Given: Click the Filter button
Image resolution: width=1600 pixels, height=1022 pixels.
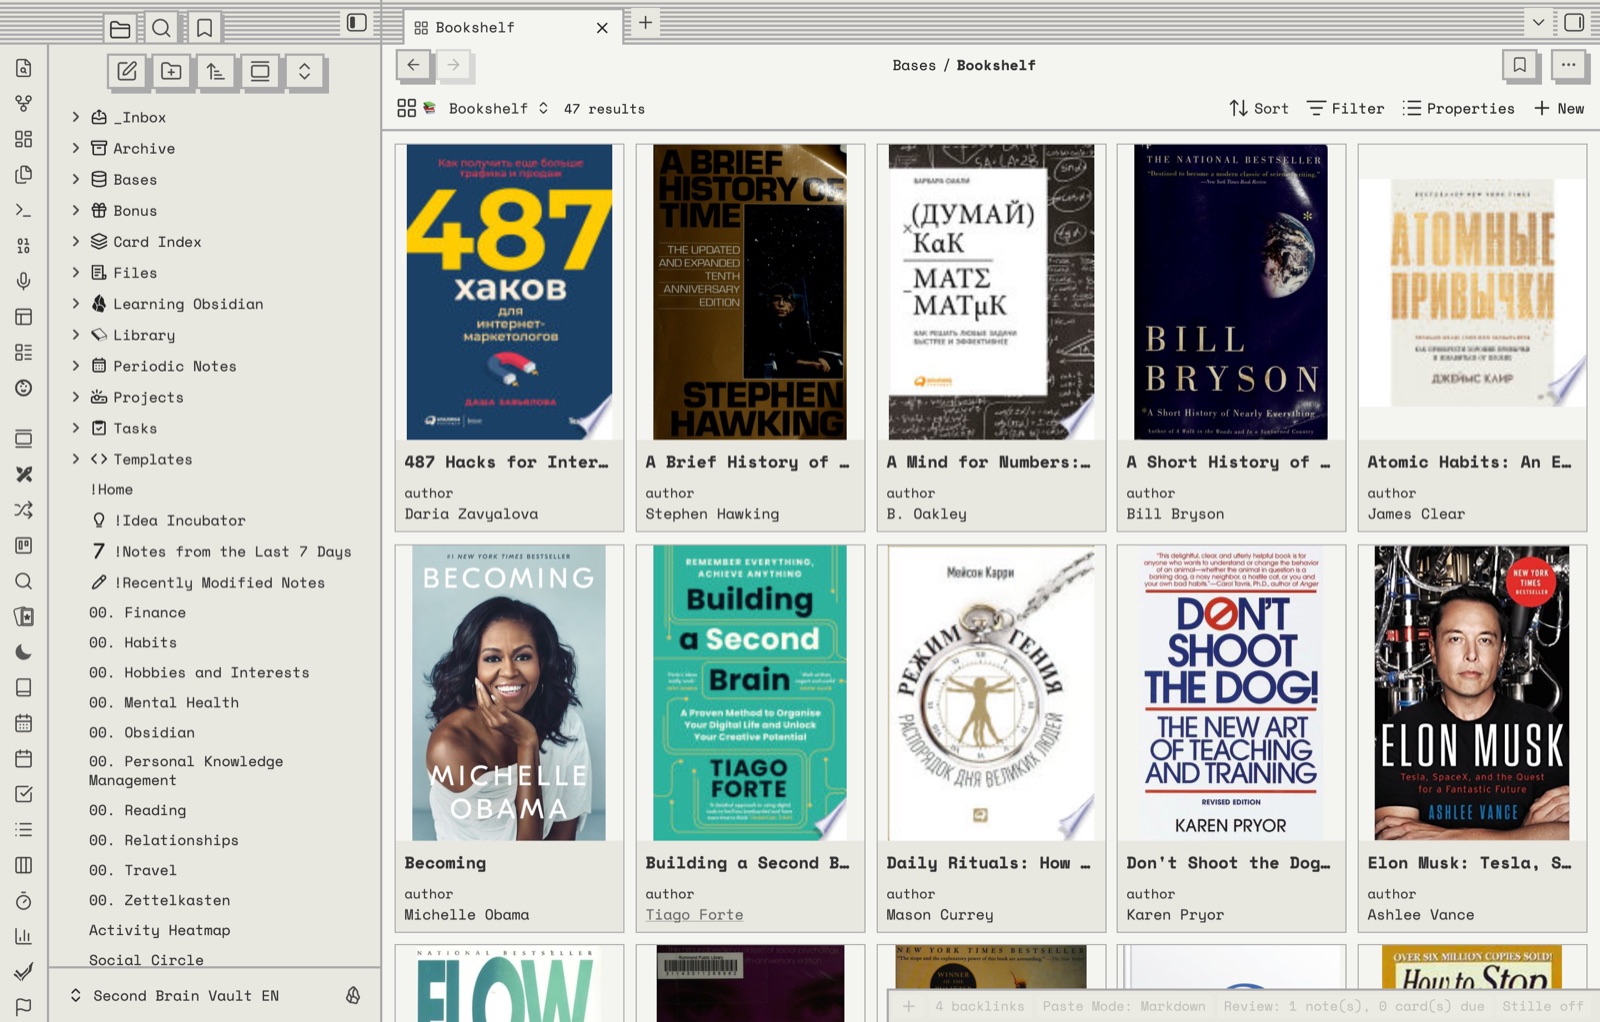Looking at the screenshot, I should click(1346, 108).
